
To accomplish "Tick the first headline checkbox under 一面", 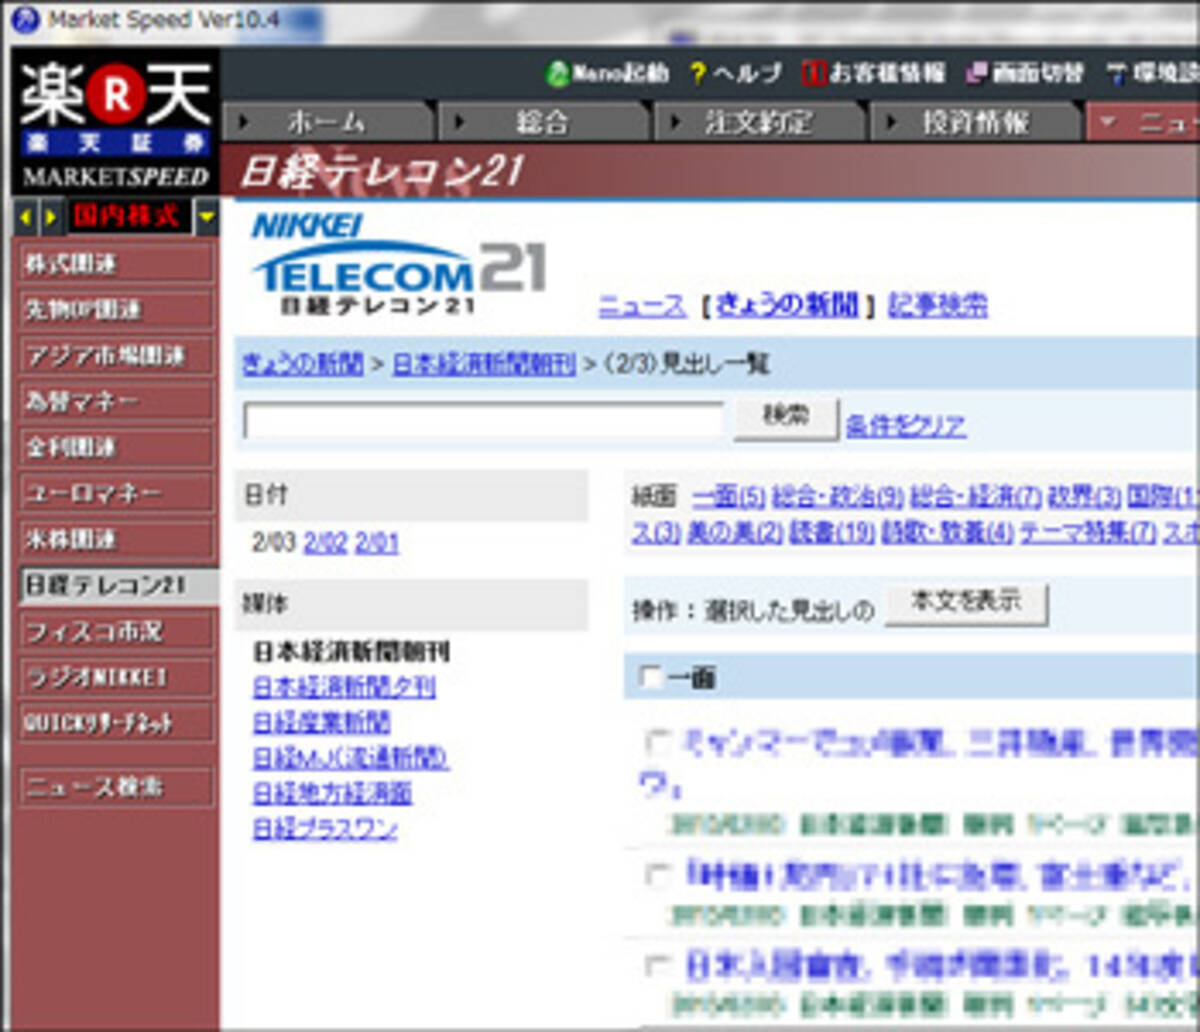I will click(x=657, y=742).
